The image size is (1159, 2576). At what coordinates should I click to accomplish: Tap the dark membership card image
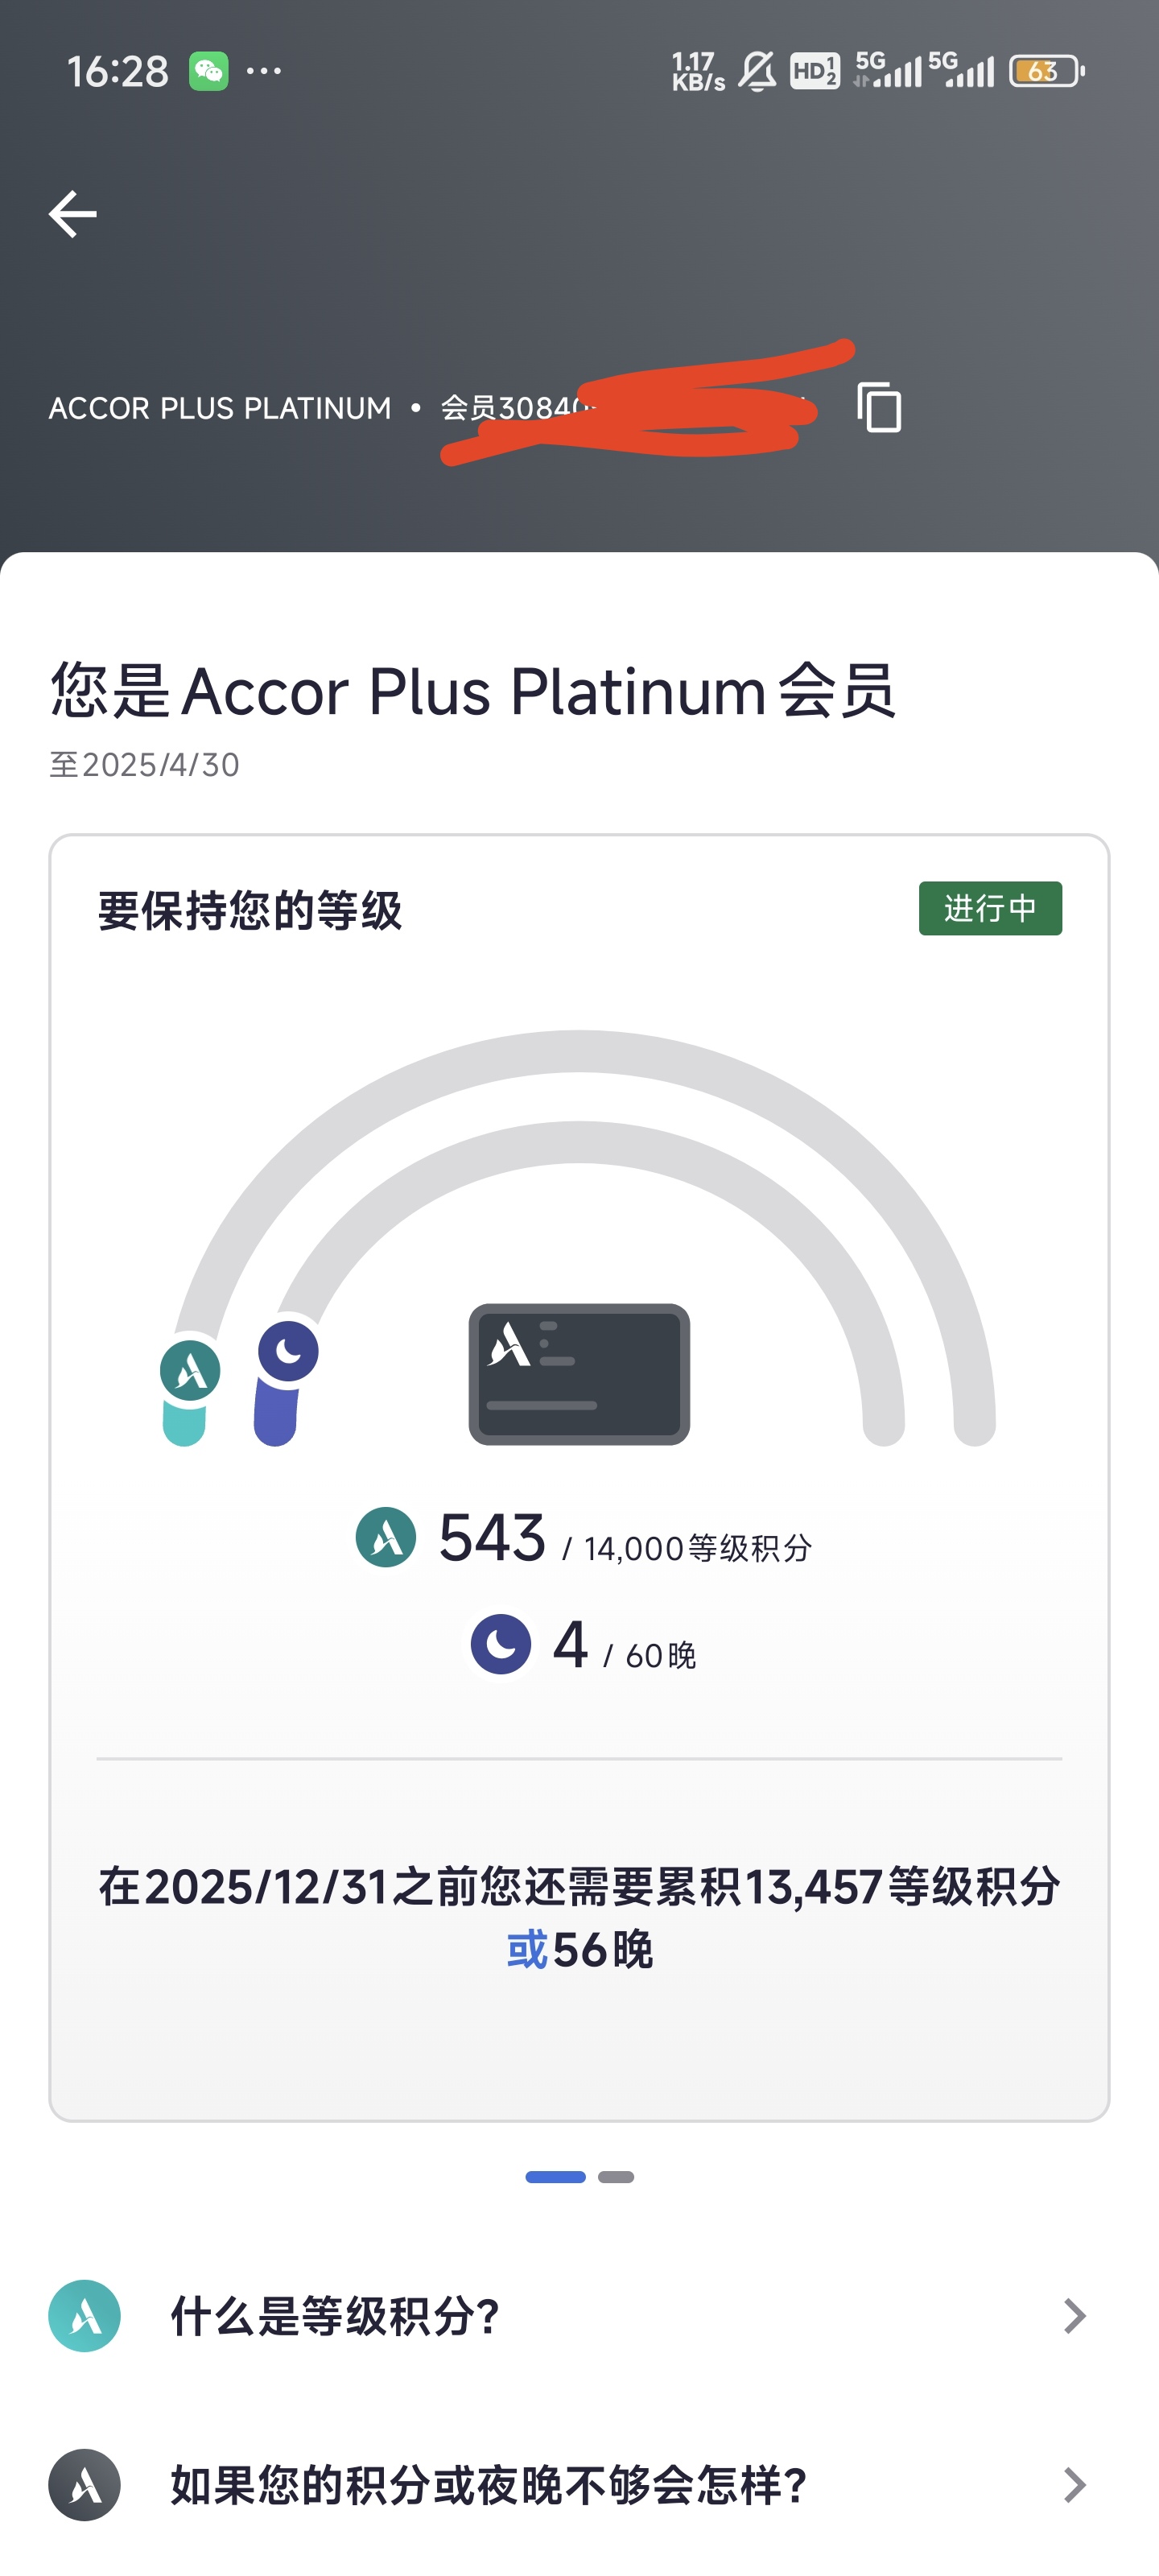(x=579, y=1374)
